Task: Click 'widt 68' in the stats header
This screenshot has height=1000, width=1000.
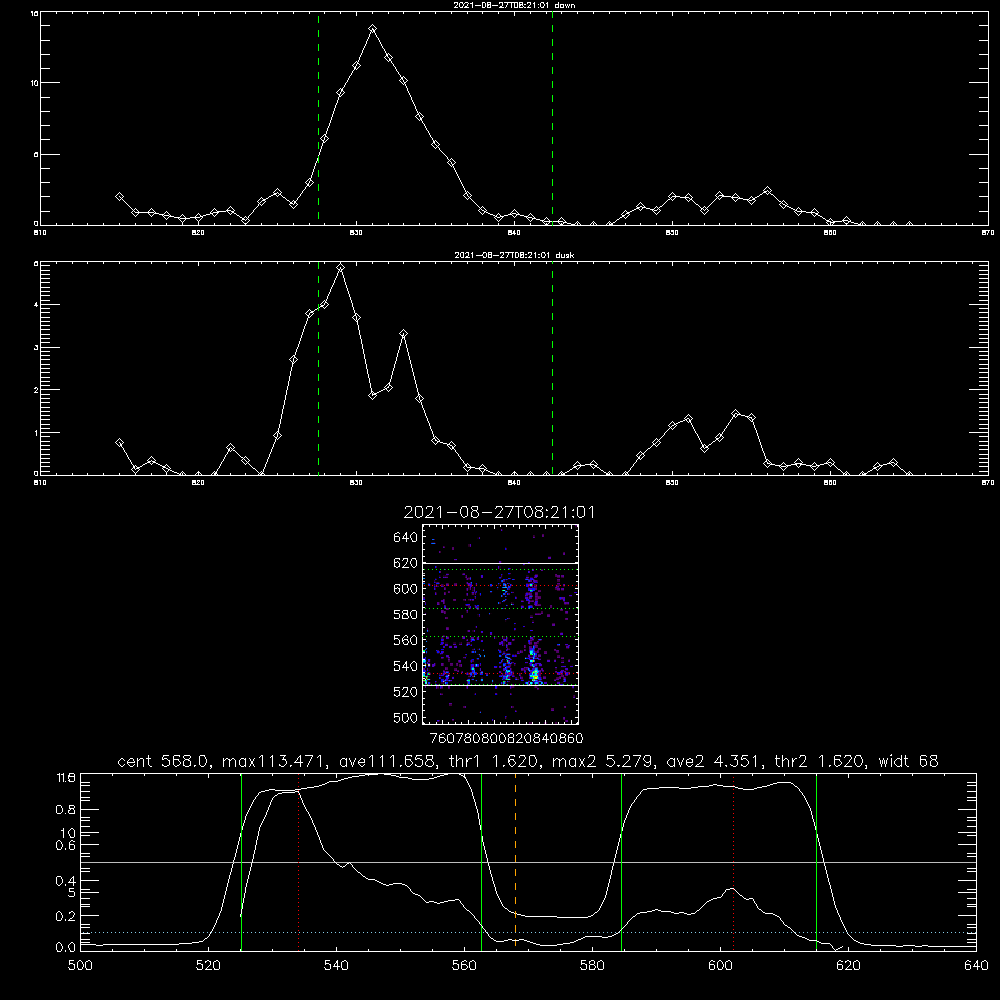Action: [x=908, y=761]
